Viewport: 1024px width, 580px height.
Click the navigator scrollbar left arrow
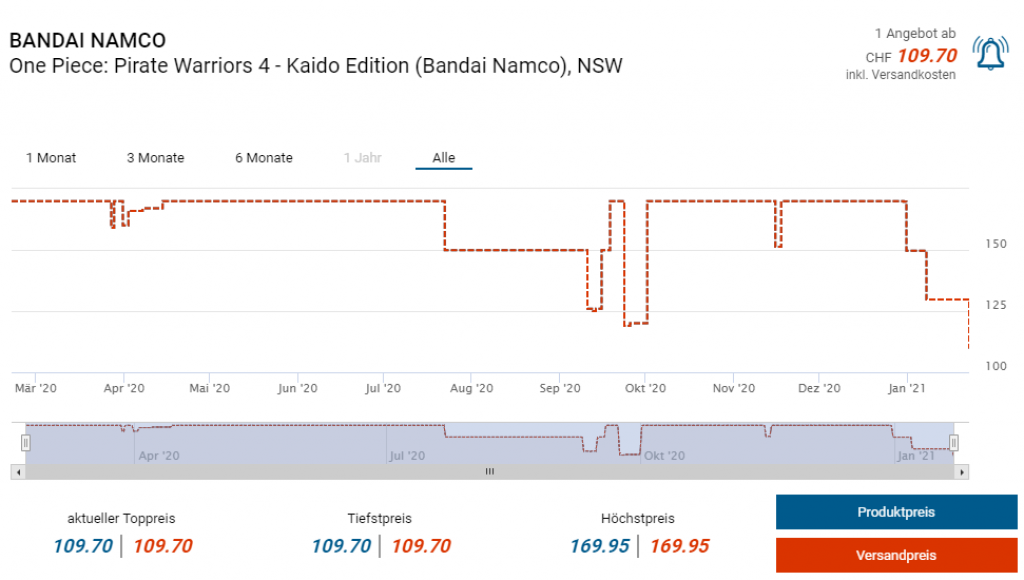click(x=16, y=471)
